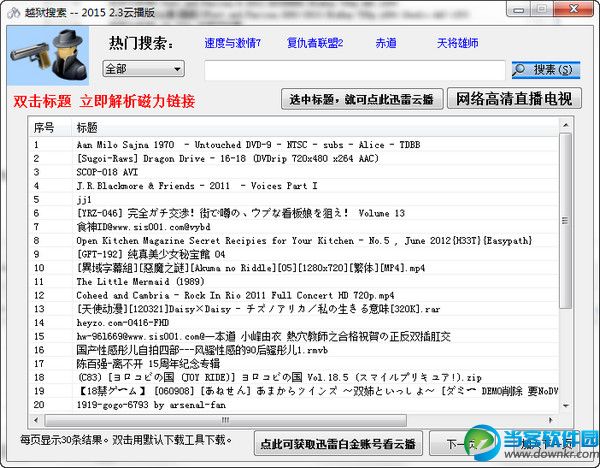The height and width of the screenshot is (468, 600).
Task: Select row 12 Coheed and Cambria concert
Action: click(293, 295)
